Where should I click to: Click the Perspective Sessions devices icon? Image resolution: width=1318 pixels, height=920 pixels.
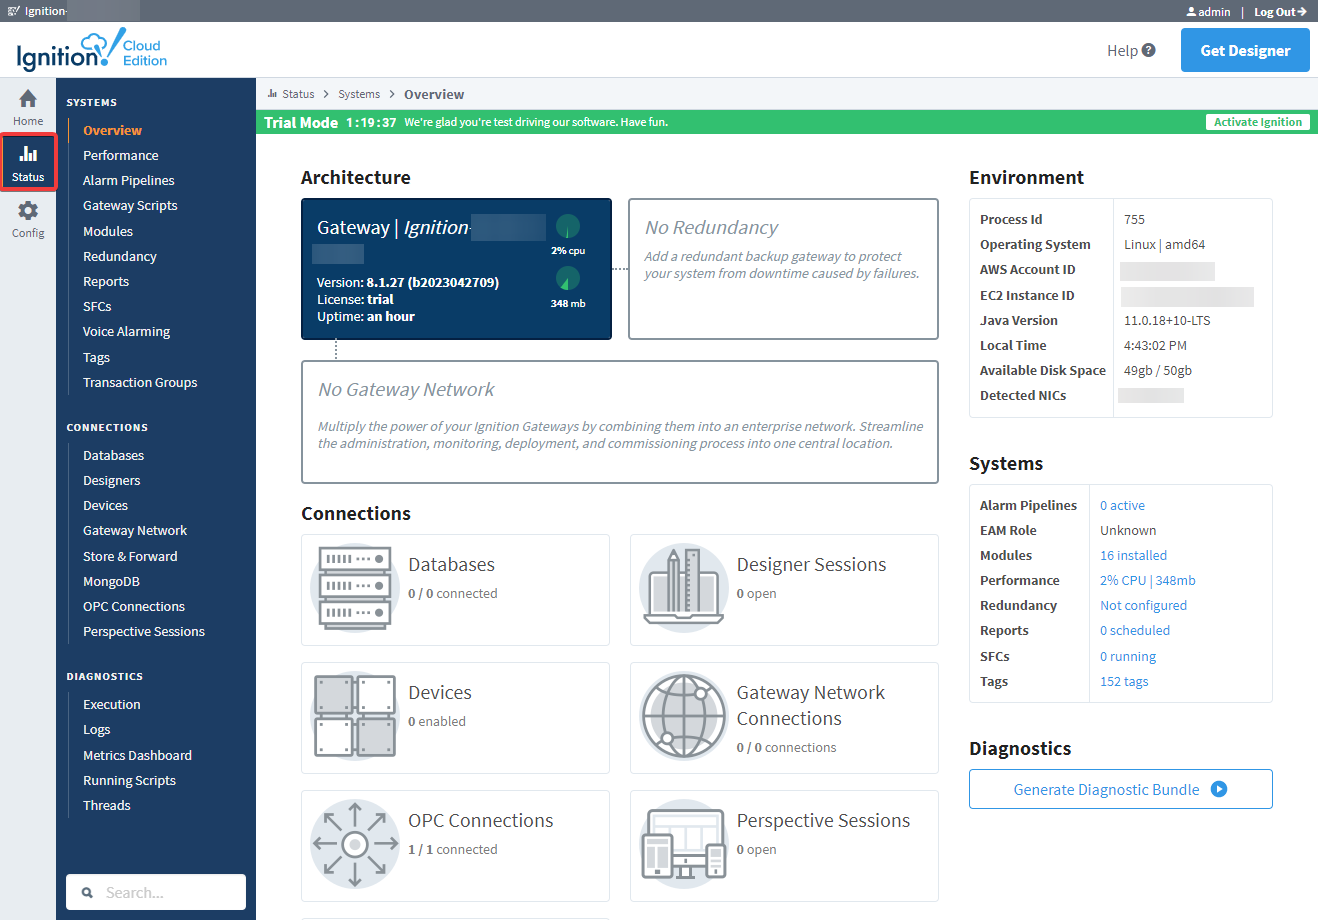coord(683,843)
